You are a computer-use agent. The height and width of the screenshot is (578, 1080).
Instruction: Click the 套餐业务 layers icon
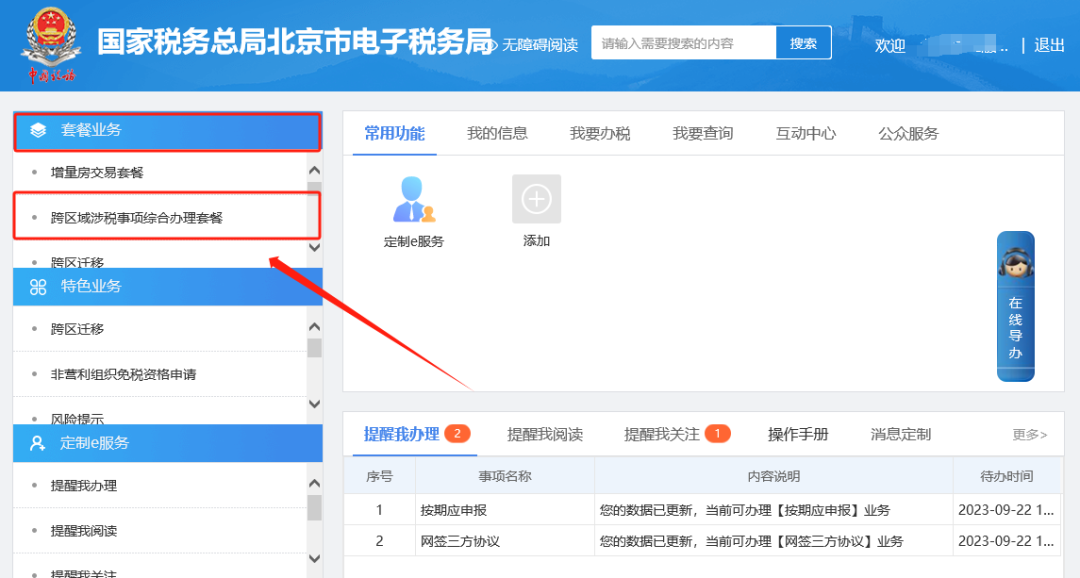[x=38, y=130]
